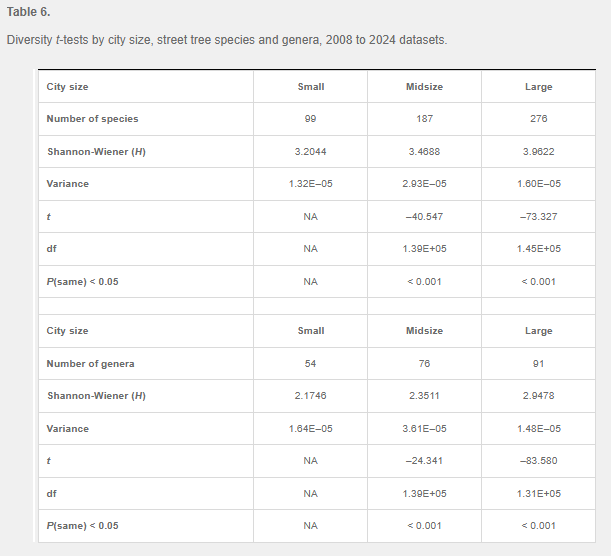Click the t value –83.580

click(538, 461)
